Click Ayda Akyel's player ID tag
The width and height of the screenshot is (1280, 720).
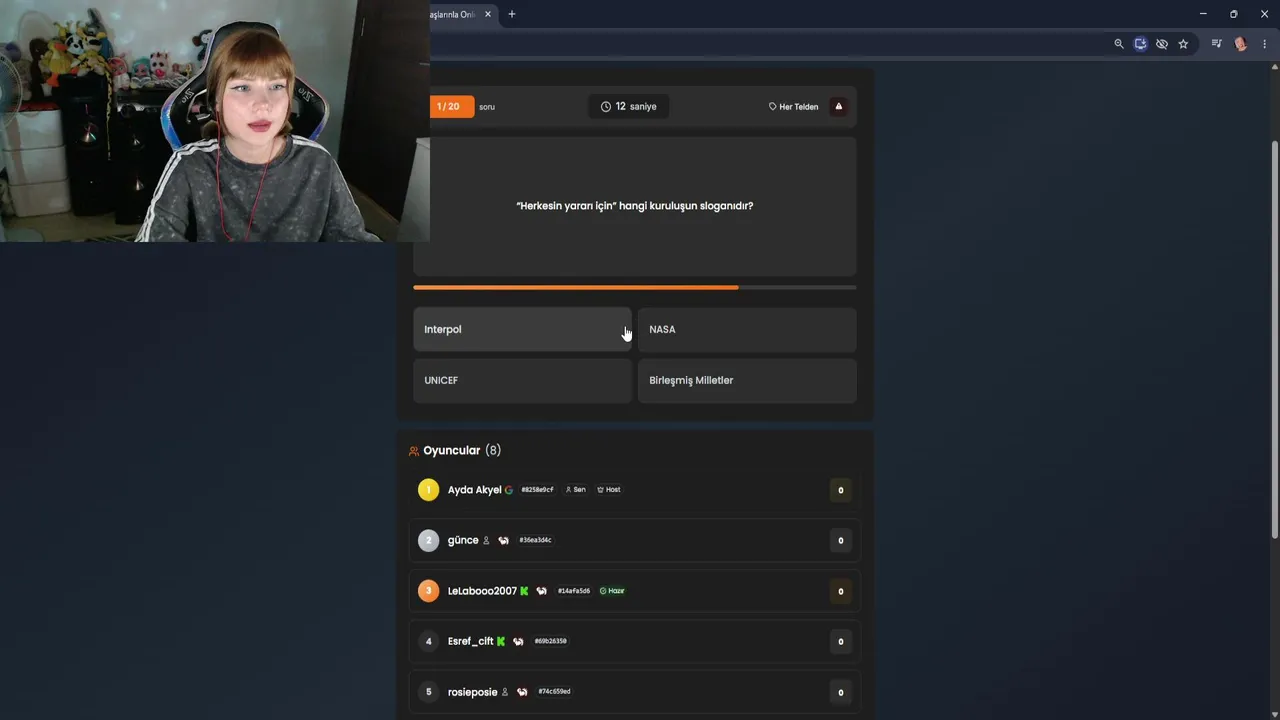point(537,490)
